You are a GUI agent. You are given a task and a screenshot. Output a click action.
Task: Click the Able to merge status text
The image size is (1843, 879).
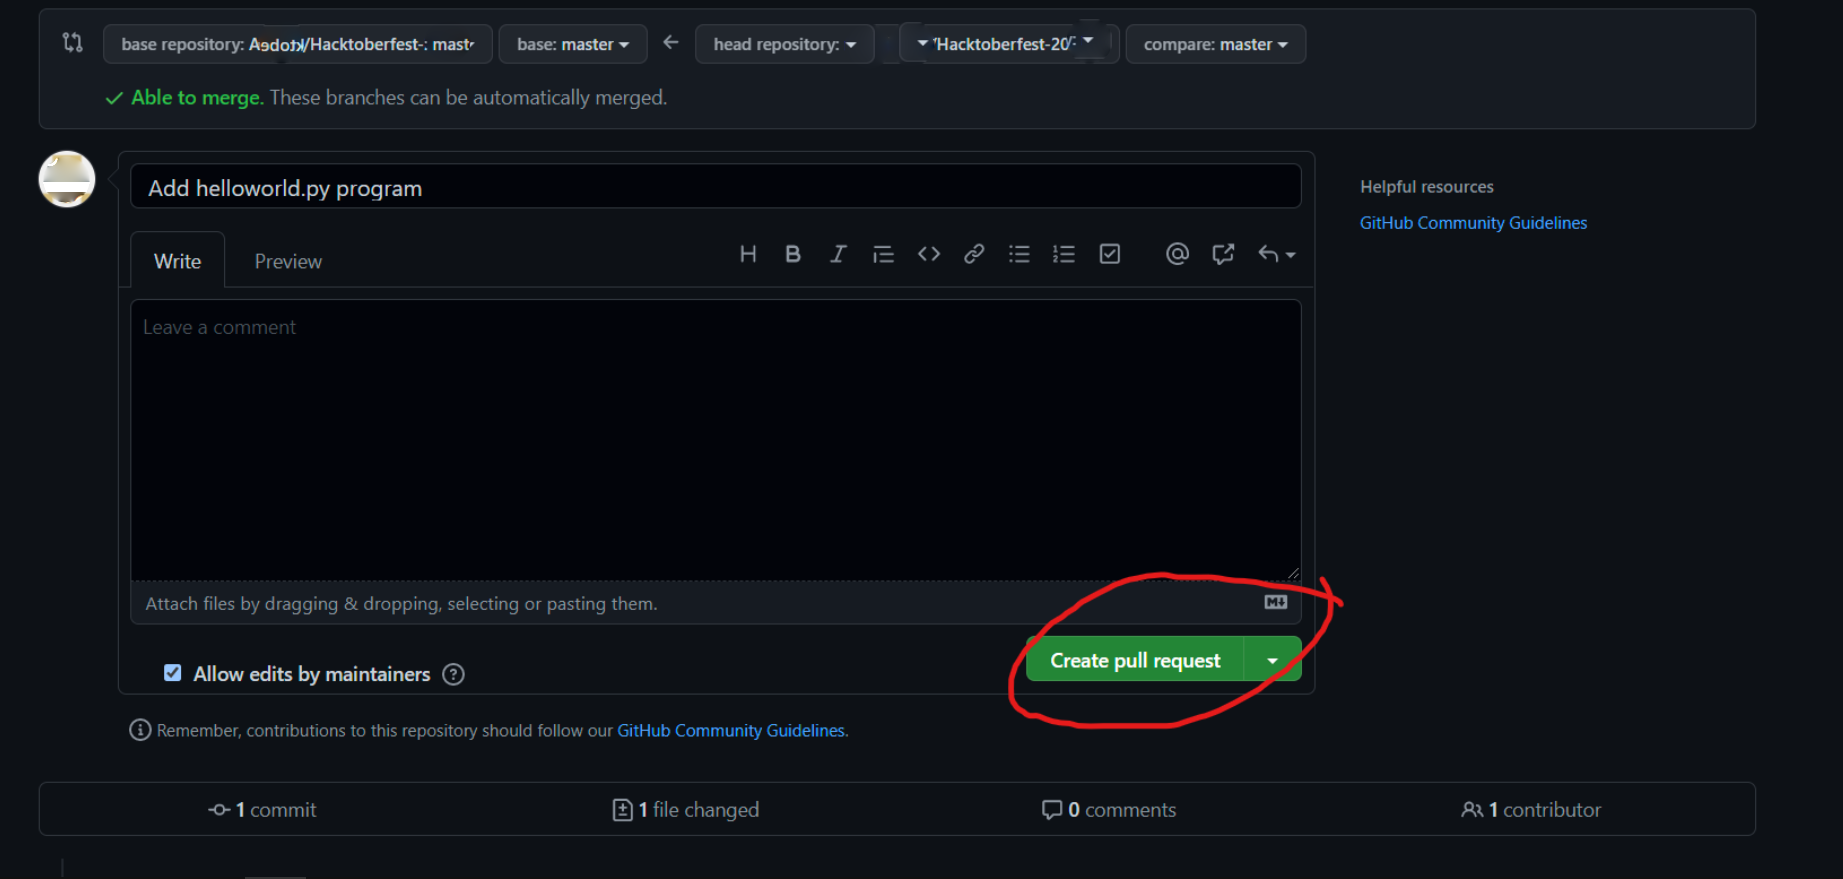(197, 97)
